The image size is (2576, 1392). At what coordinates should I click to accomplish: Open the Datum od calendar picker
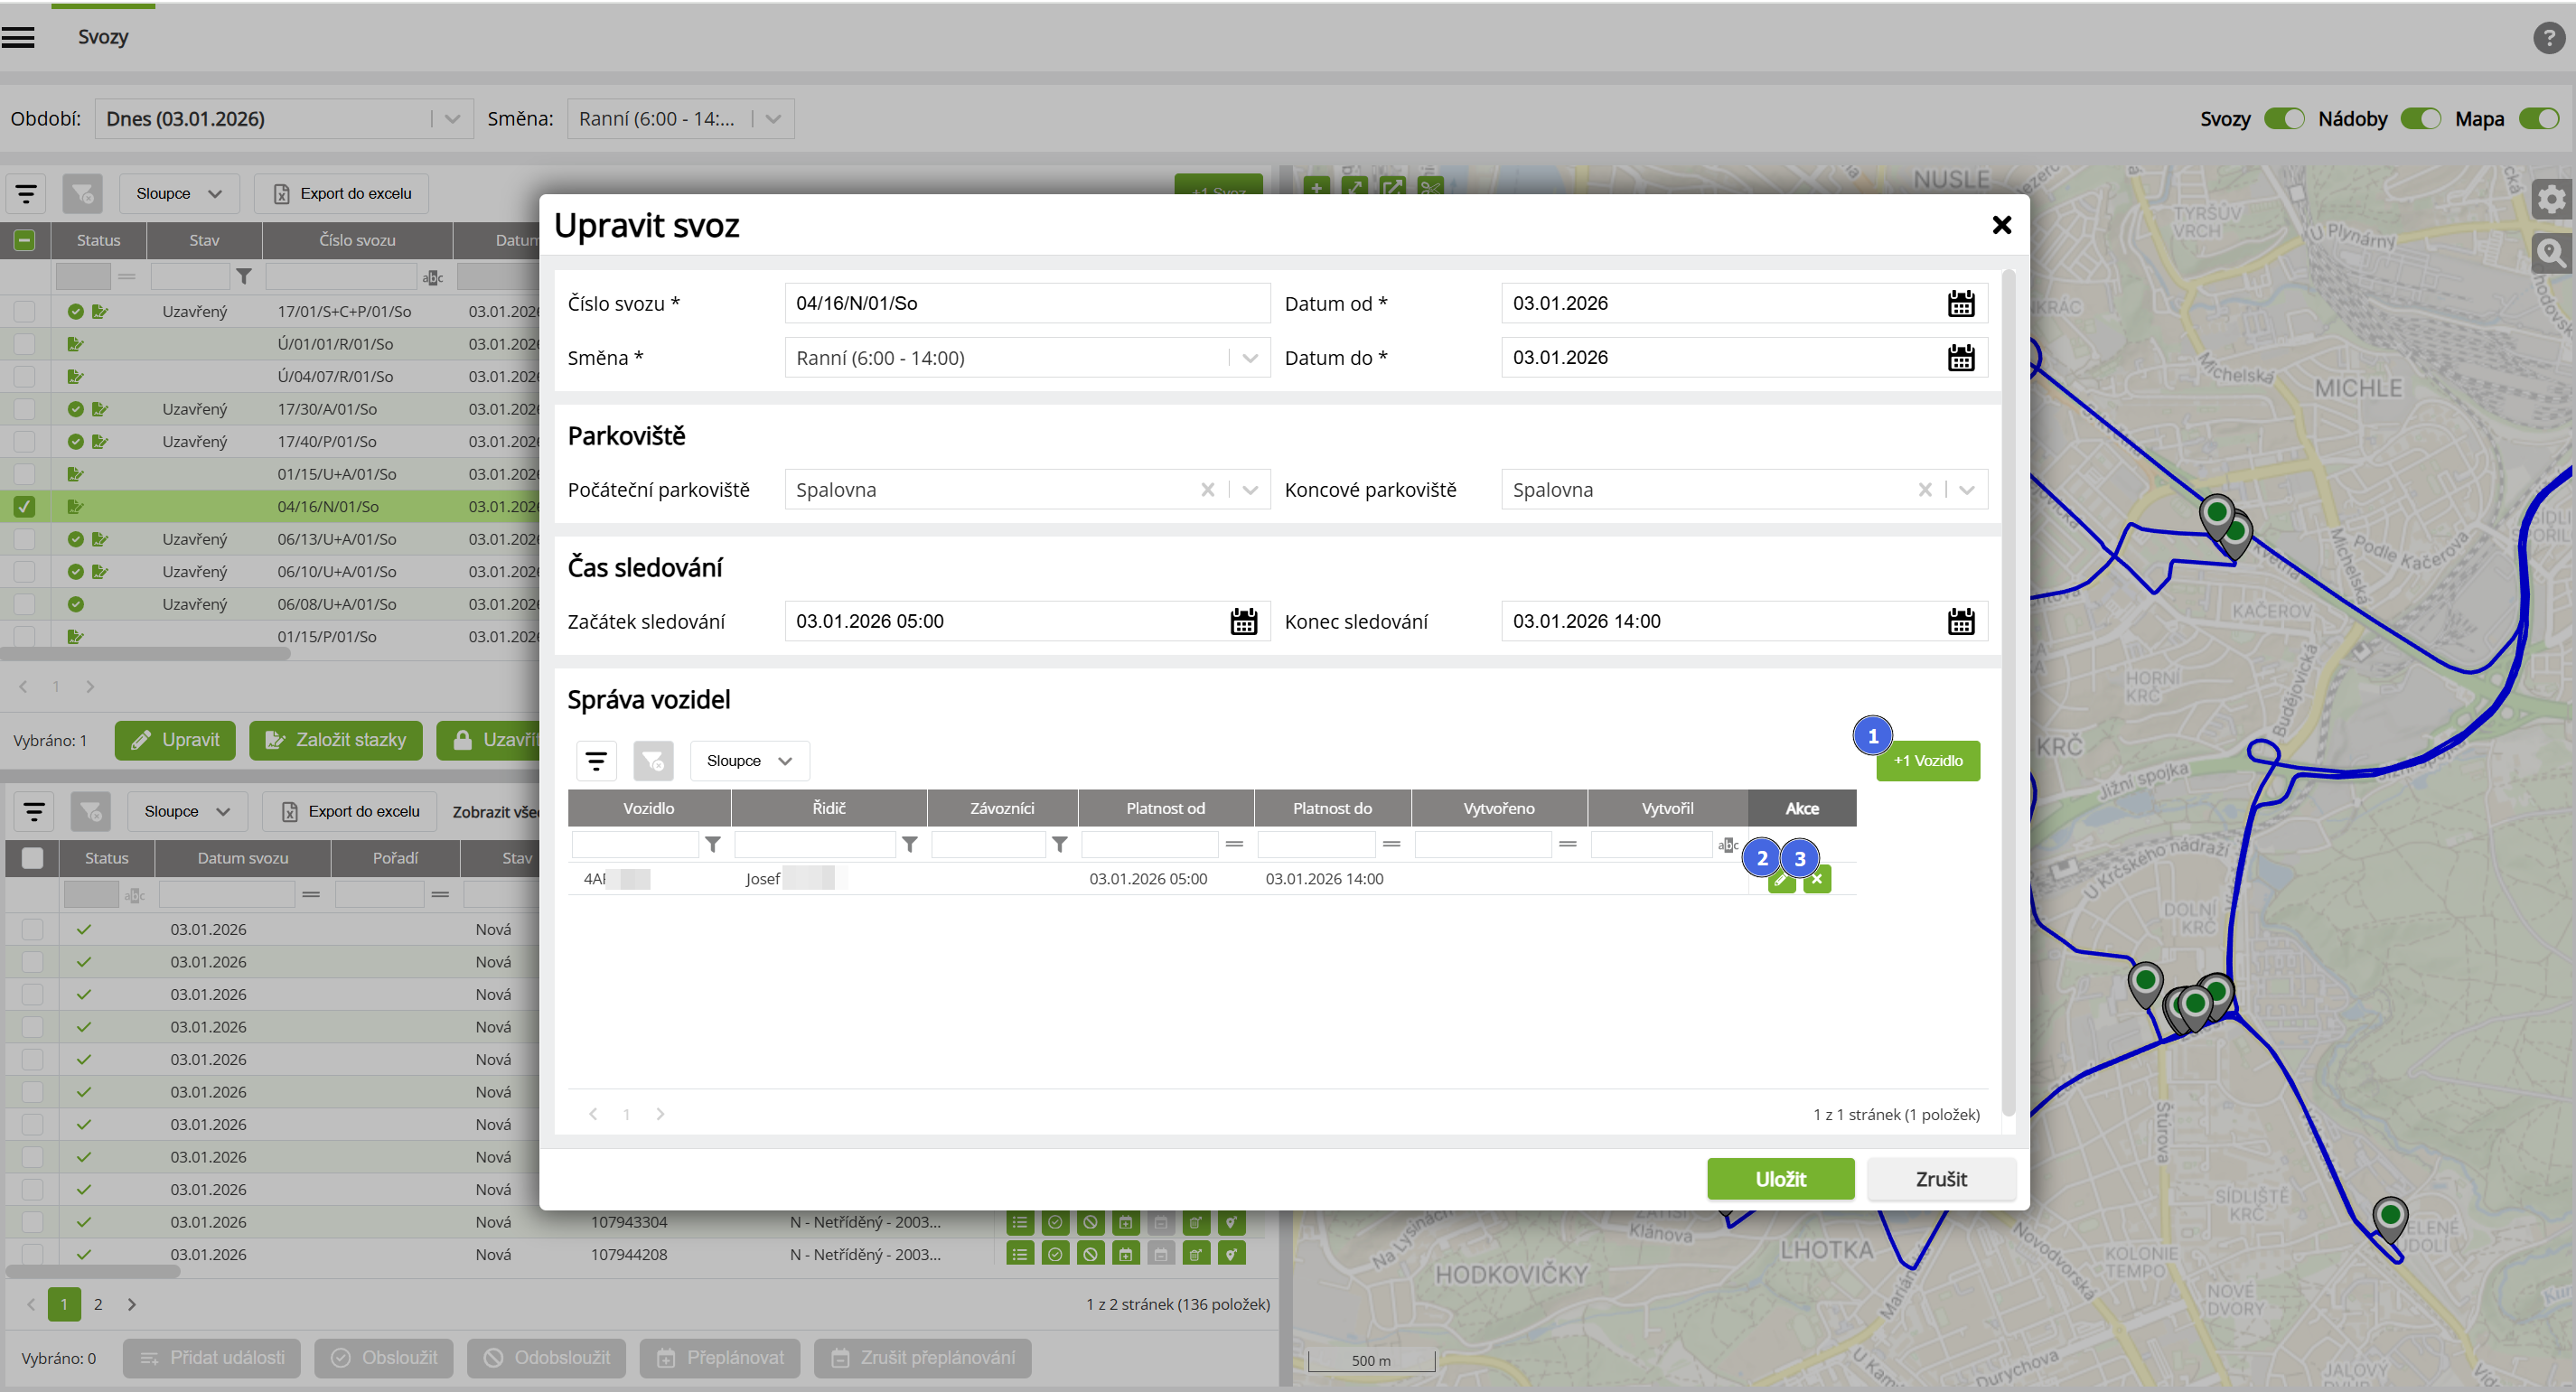coord(1960,304)
